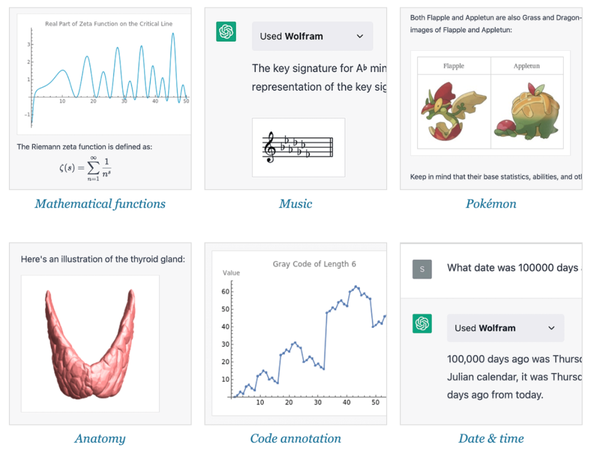Expand the Used Wolfram dropdown in the Music panel
This screenshot has height=454, width=600.
pyautogui.click(x=311, y=37)
